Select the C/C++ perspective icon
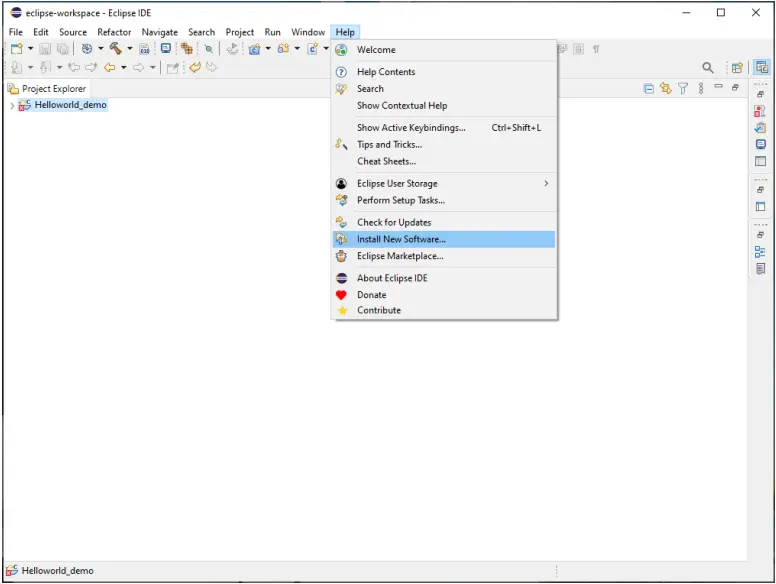 [x=762, y=67]
